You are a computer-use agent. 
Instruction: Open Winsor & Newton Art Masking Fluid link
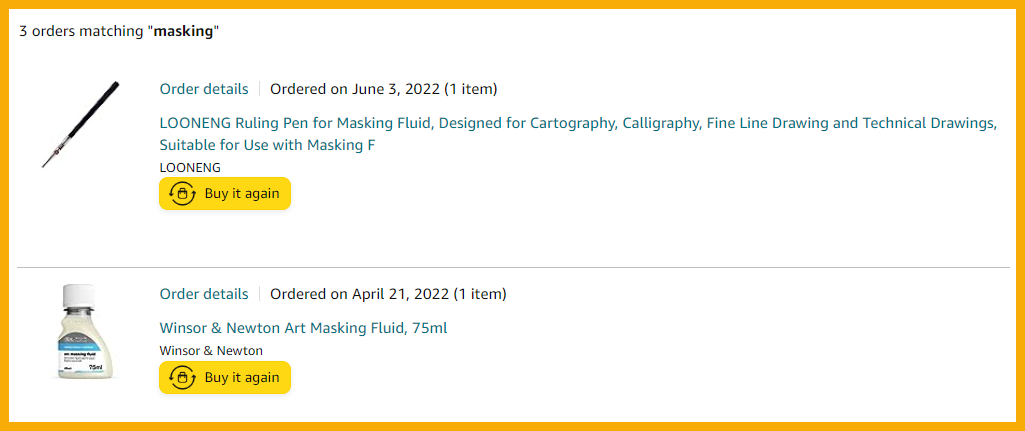[x=303, y=328]
